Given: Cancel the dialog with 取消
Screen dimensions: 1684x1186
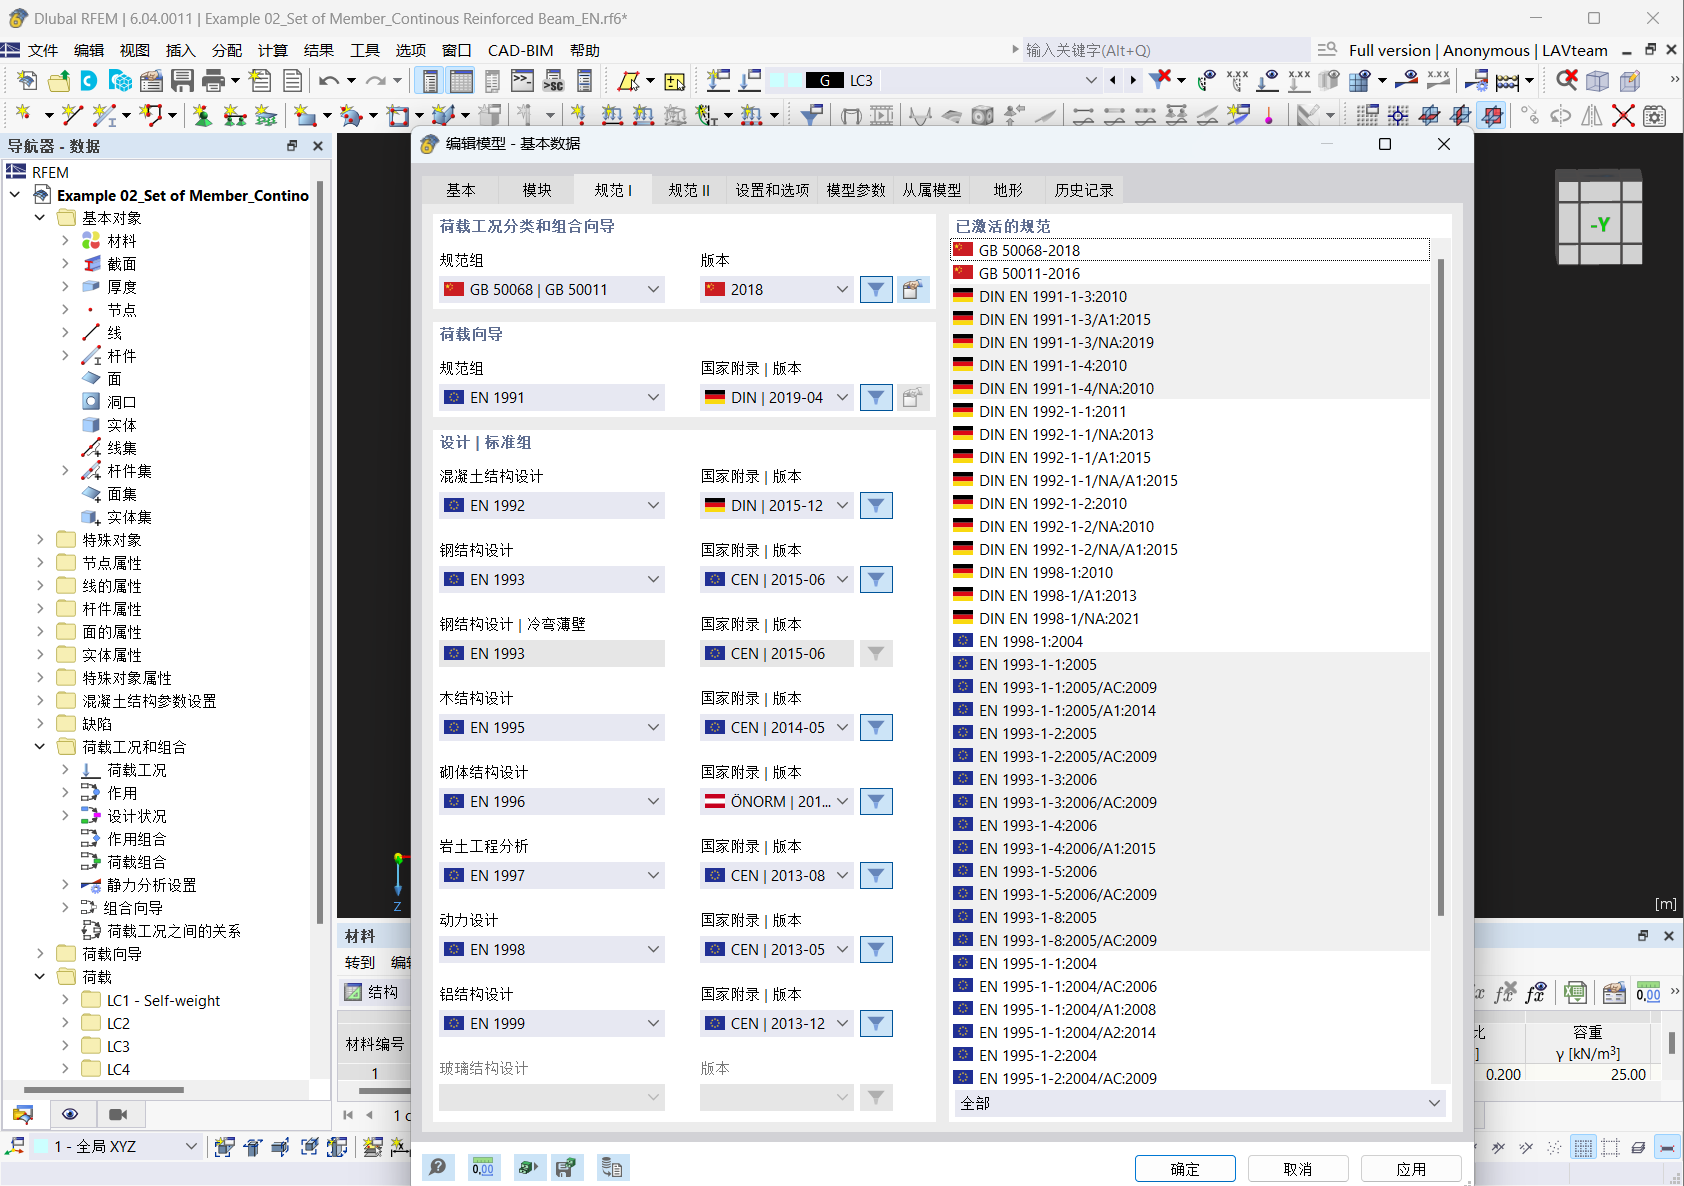Looking at the screenshot, I should (x=1298, y=1169).
